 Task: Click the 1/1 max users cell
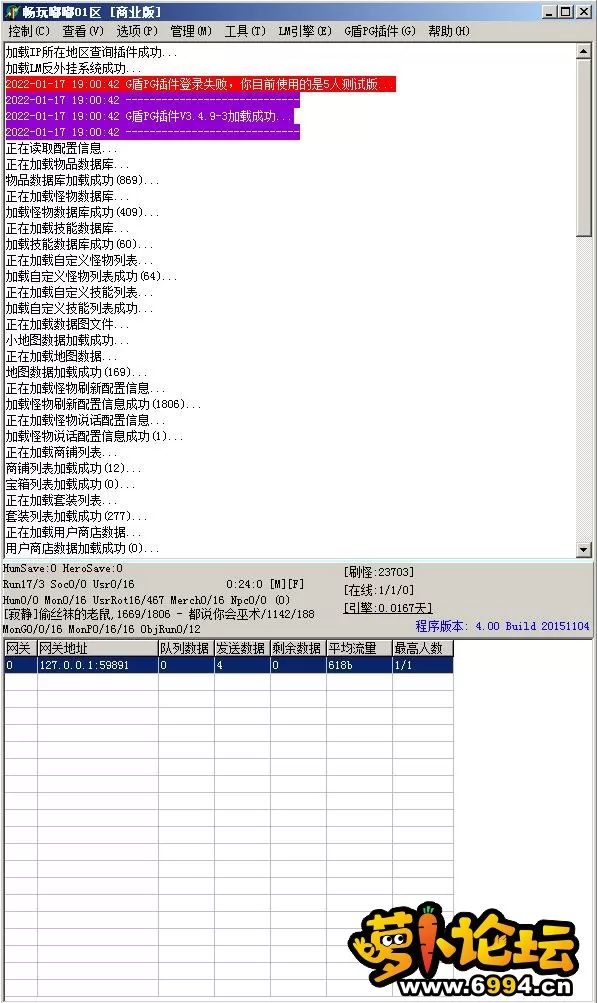pyautogui.click(x=423, y=665)
